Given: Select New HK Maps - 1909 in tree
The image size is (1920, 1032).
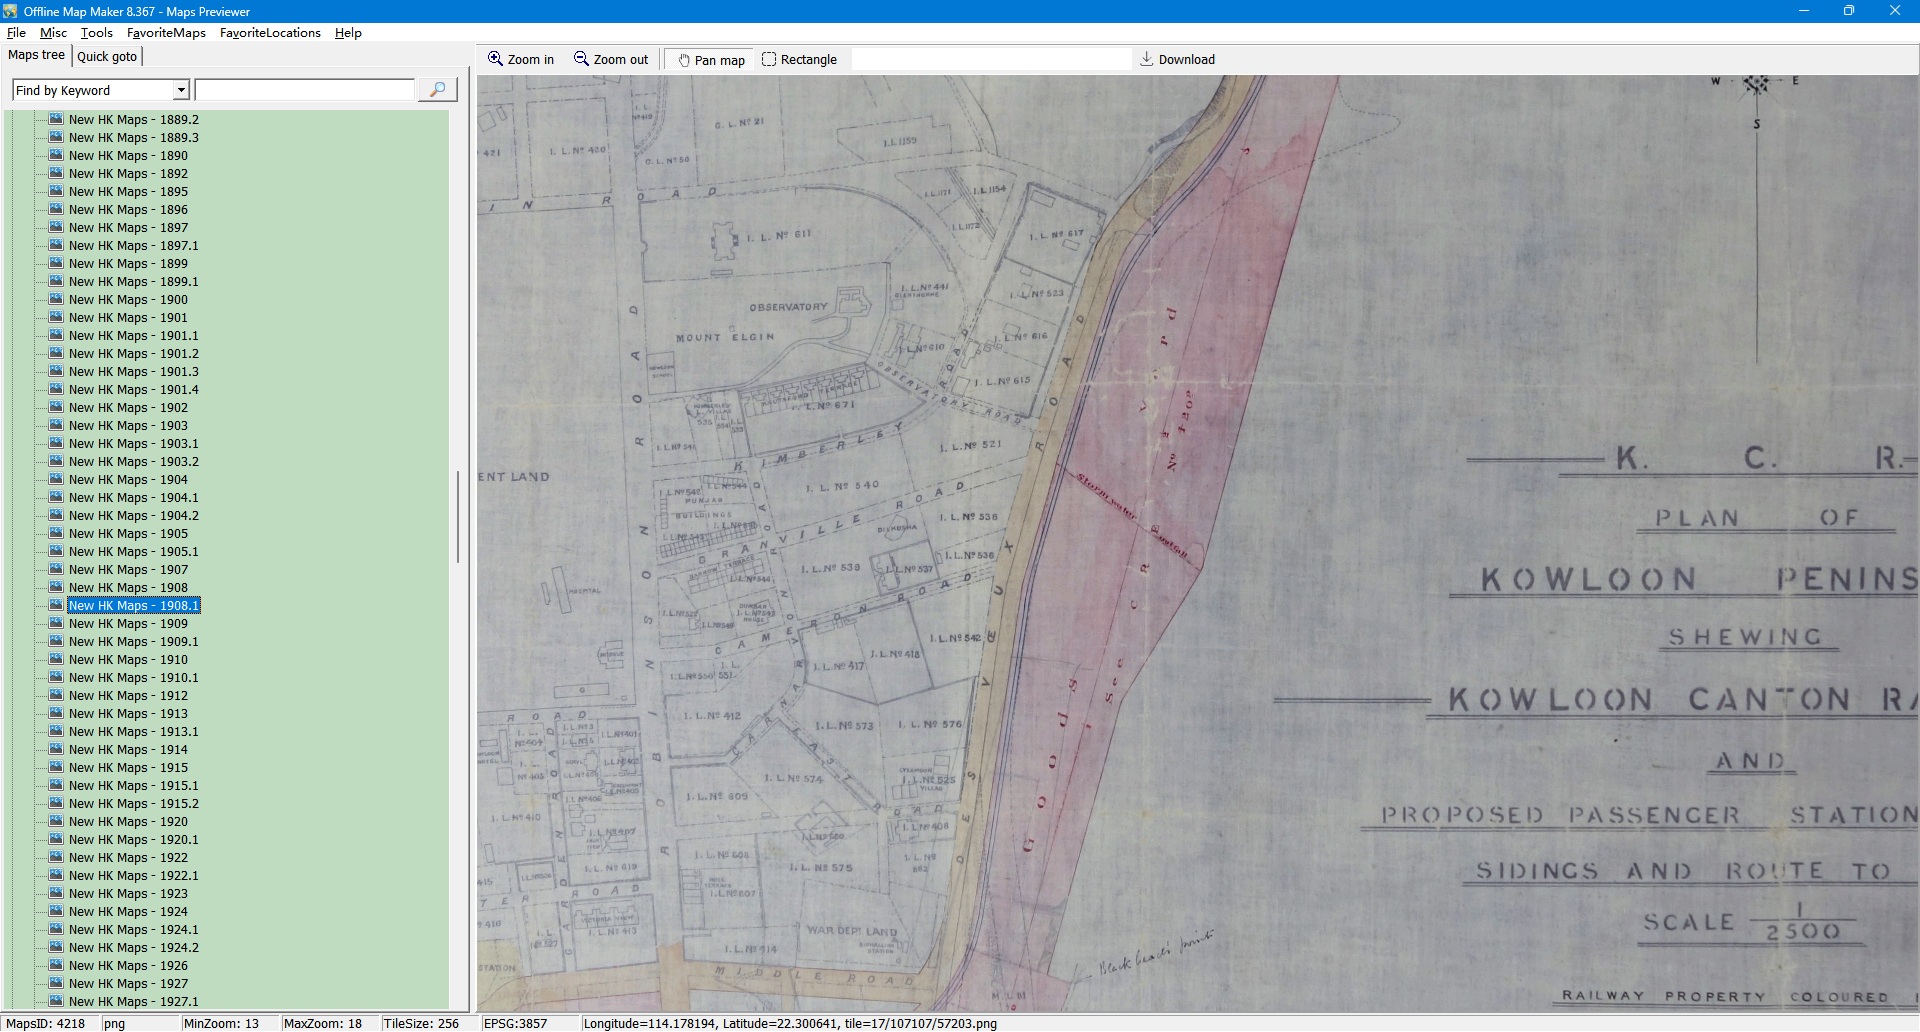Looking at the screenshot, I should [x=128, y=623].
